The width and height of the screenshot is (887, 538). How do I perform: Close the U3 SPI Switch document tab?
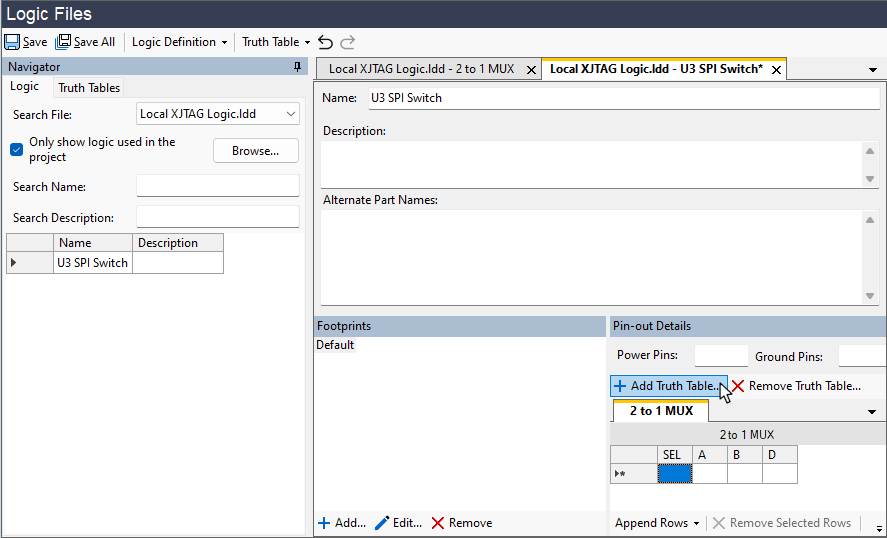click(774, 70)
